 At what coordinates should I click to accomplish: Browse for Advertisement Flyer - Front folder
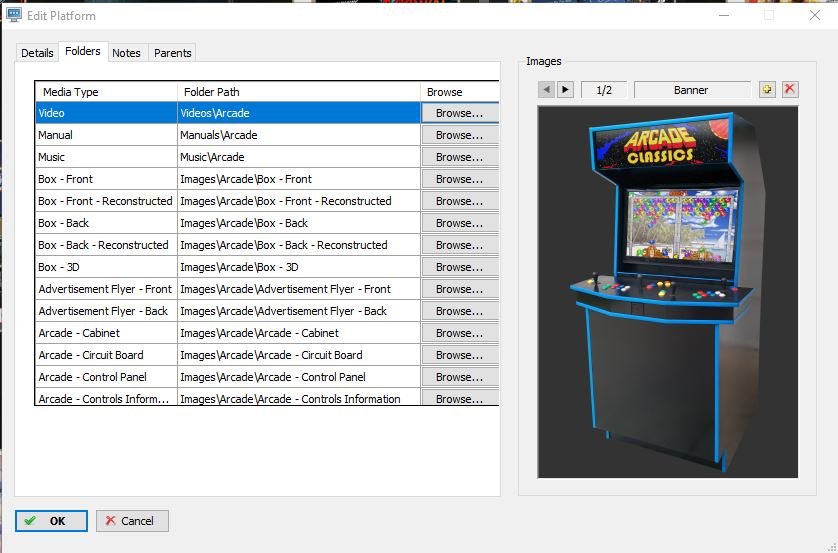[x=460, y=289]
